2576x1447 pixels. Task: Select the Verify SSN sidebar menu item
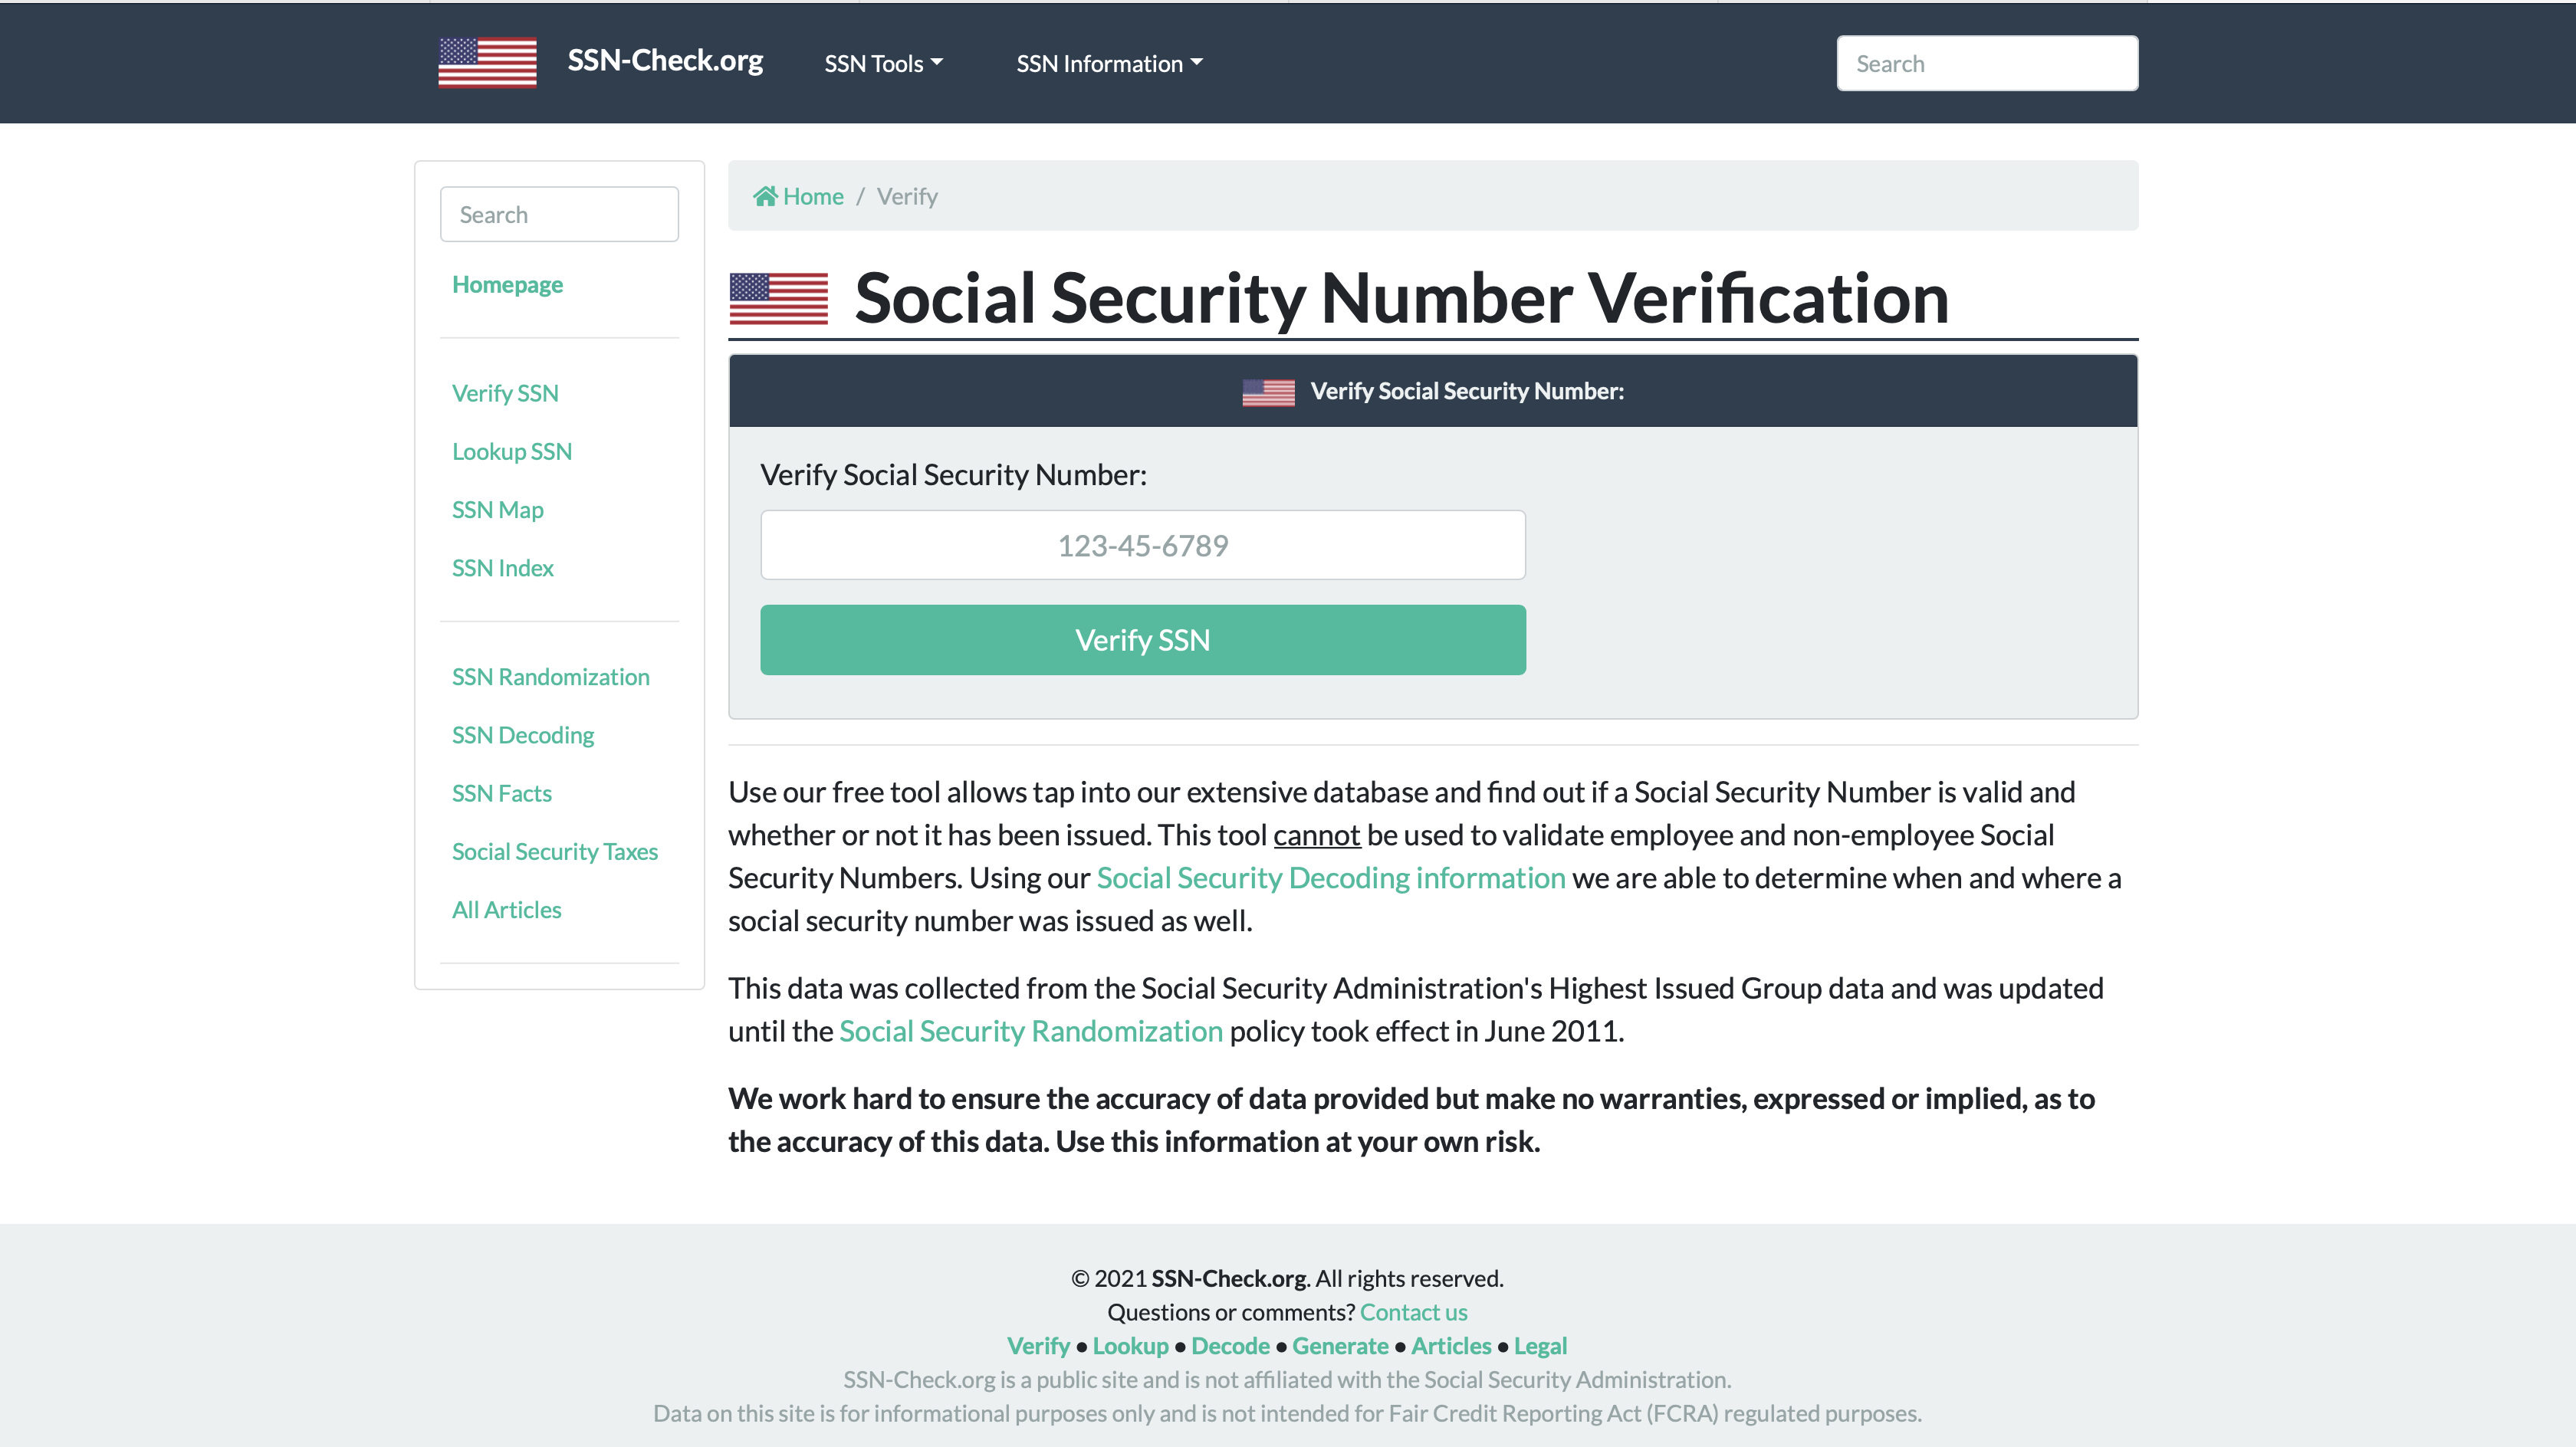[x=504, y=392]
